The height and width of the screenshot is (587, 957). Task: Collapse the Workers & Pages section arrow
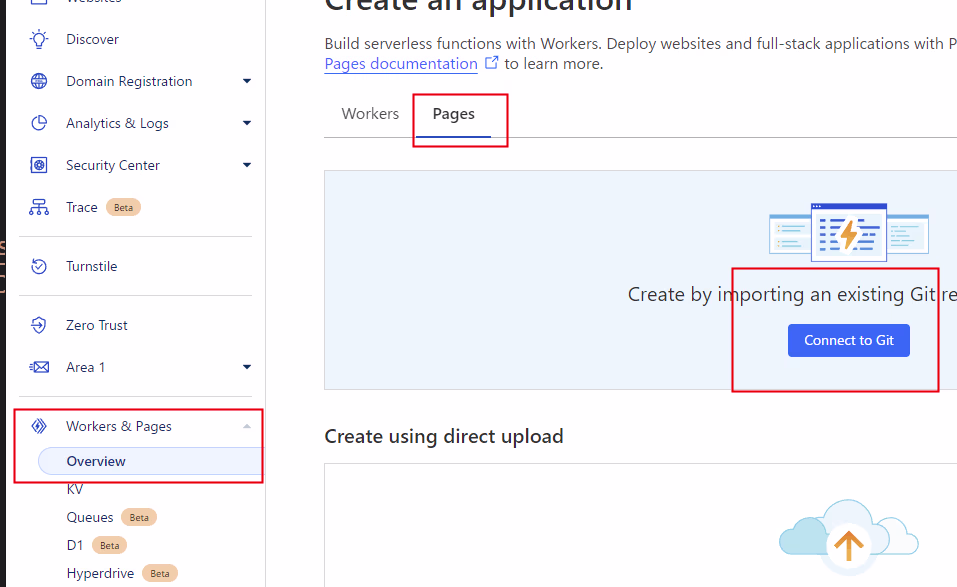click(247, 427)
